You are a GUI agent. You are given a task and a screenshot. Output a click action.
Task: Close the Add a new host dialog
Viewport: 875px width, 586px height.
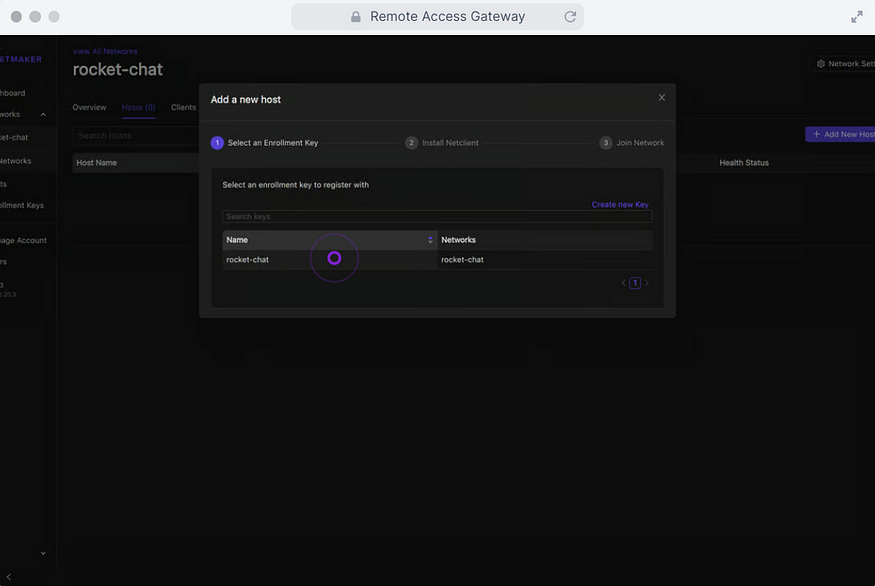[661, 97]
